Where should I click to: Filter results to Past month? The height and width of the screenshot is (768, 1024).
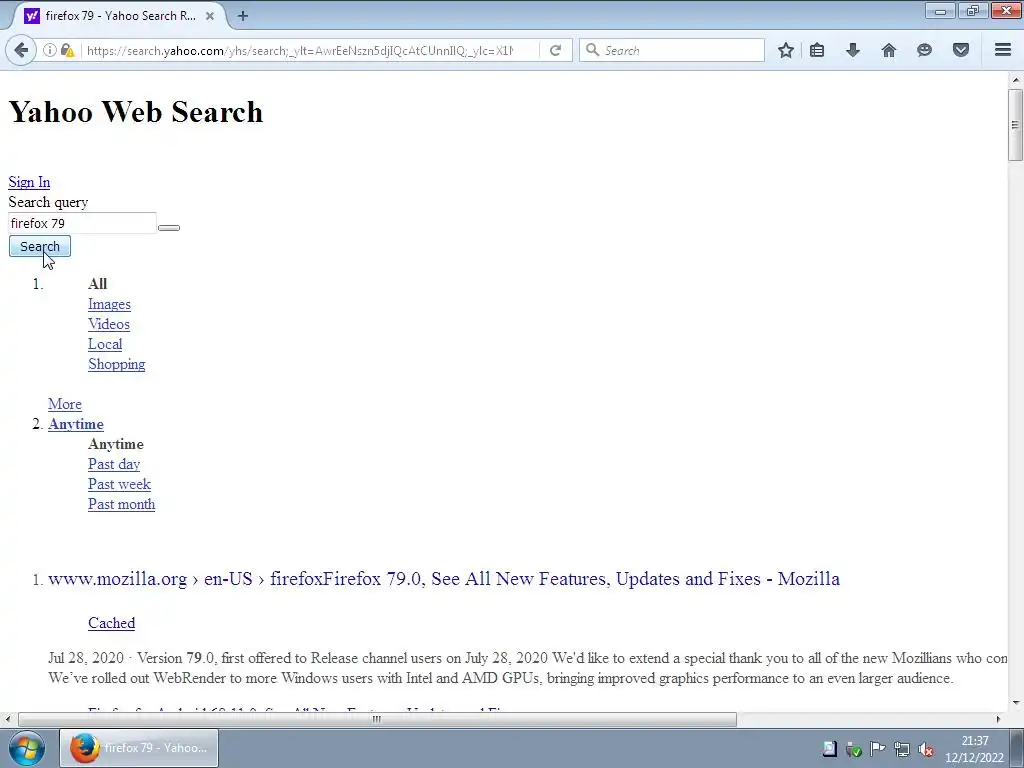(121, 504)
